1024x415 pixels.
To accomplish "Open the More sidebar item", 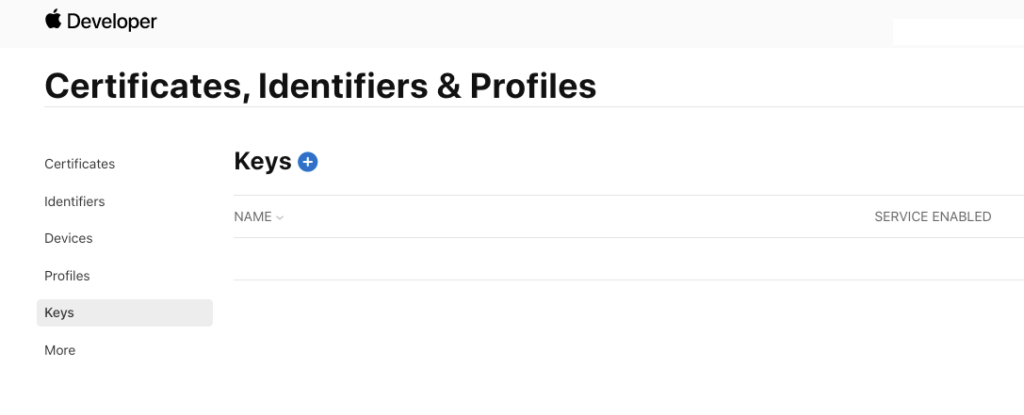I will click(x=60, y=350).
